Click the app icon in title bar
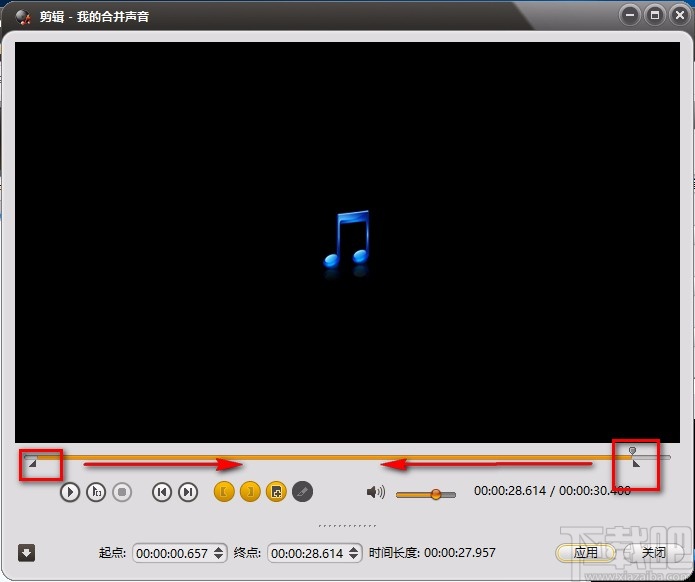The image size is (695, 582). [23, 17]
